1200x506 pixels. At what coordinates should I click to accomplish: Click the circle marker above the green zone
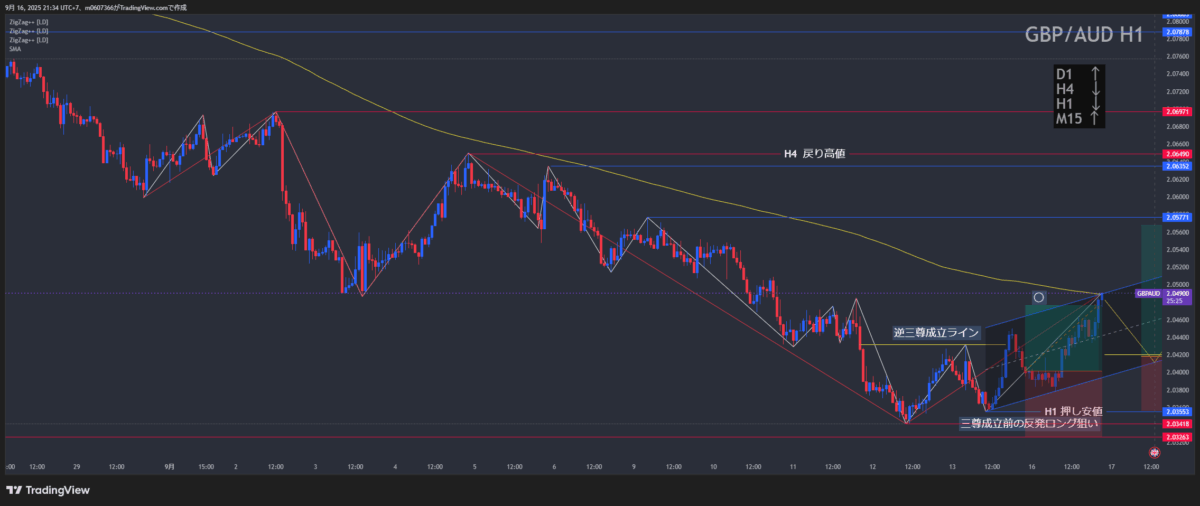[x=1039, y=297]
